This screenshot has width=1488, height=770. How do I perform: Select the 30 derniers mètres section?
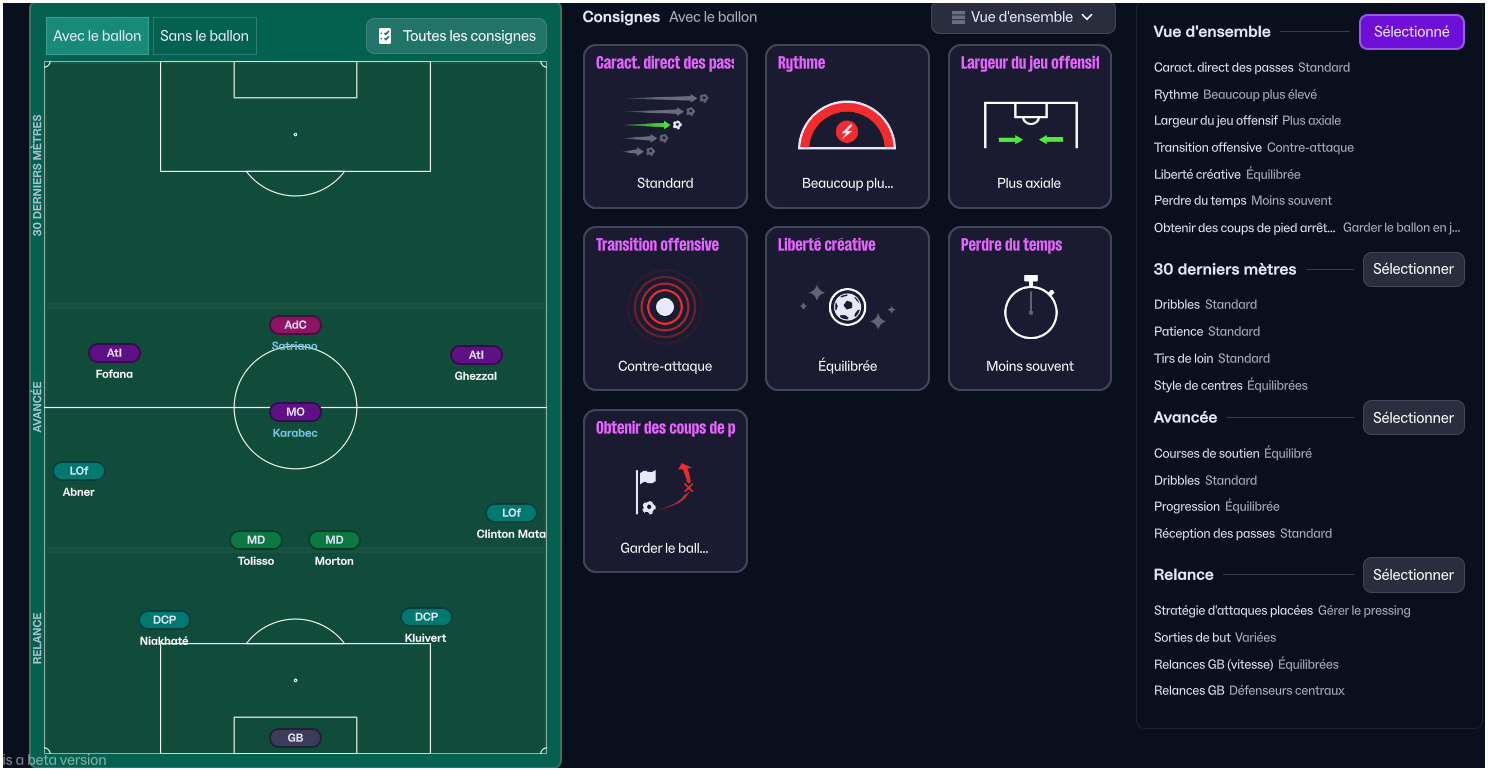pos(1413,269)
